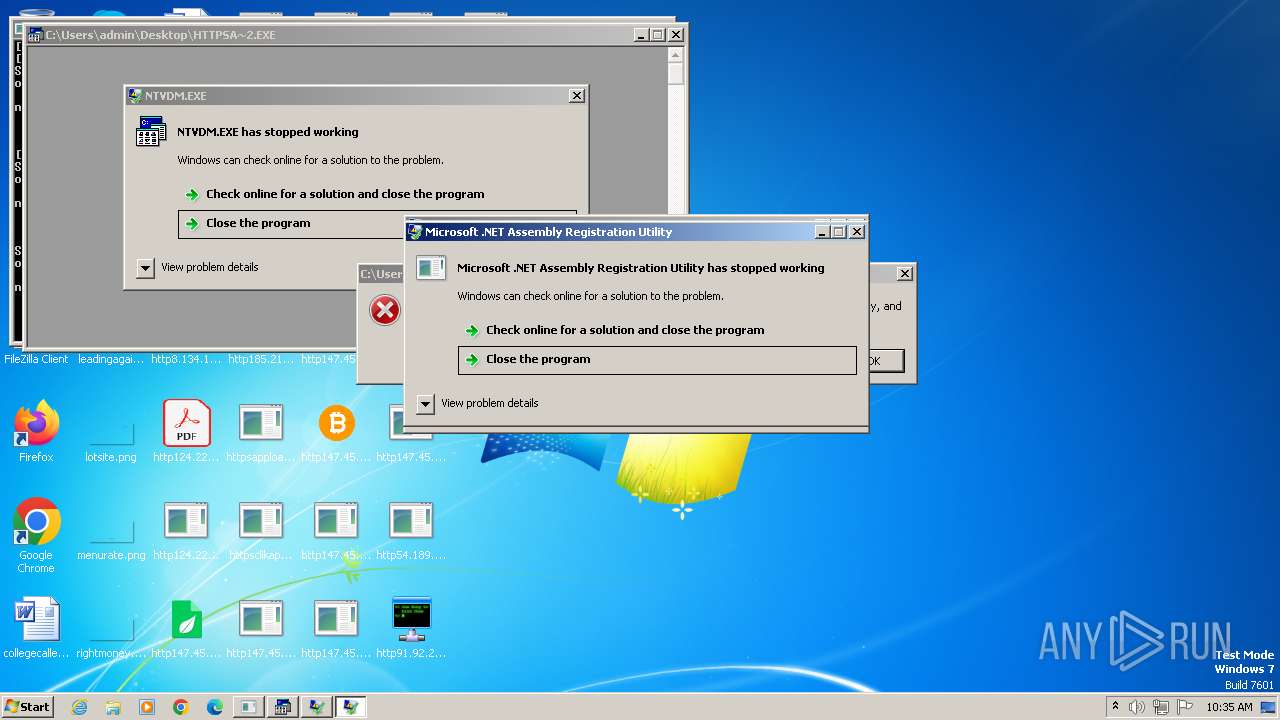
Task: Click the .NET Assembly Registration Utility icon
Action: pyautogui.click(x=431, y=267)
